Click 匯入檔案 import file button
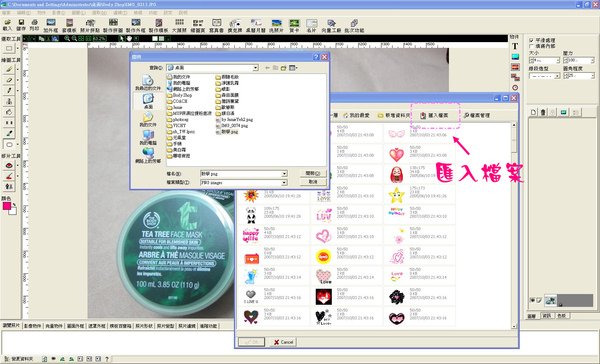Image resolution: width=600 pixels, height=364 pixels. click(434, 115)
